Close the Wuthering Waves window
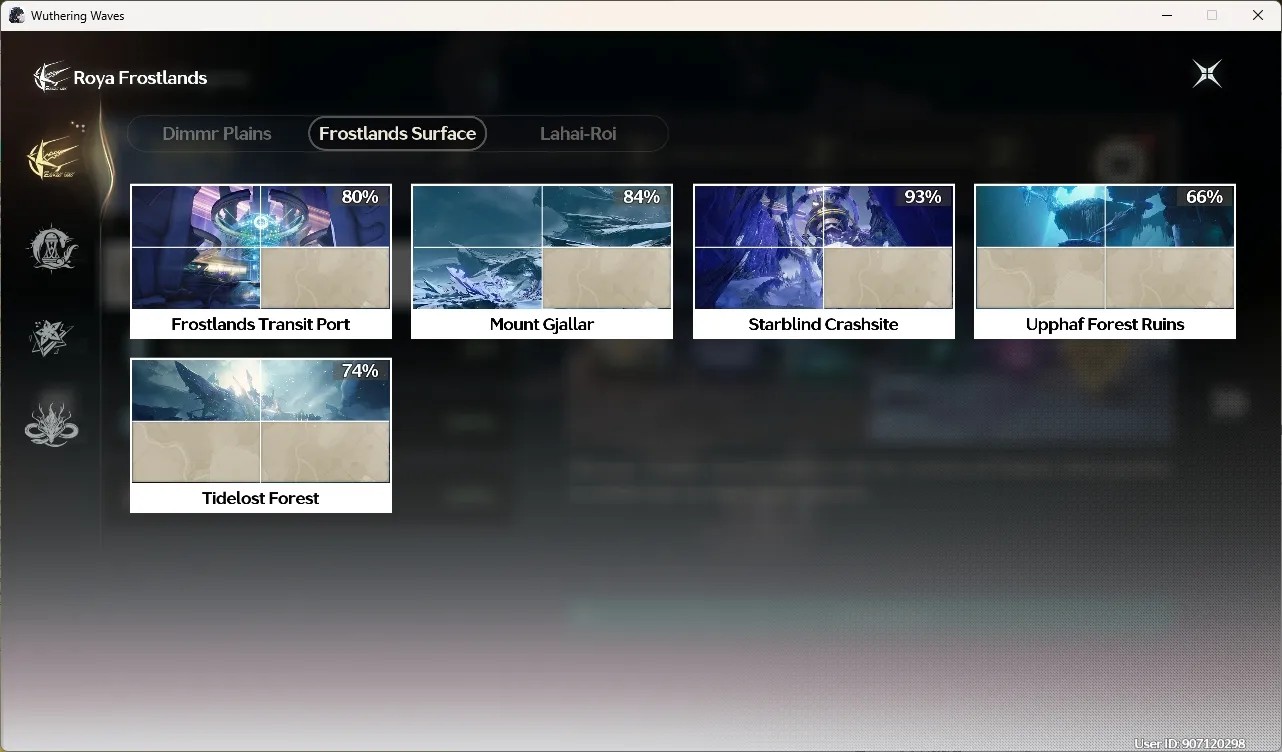1282x752 pixels. [1258, 15]
